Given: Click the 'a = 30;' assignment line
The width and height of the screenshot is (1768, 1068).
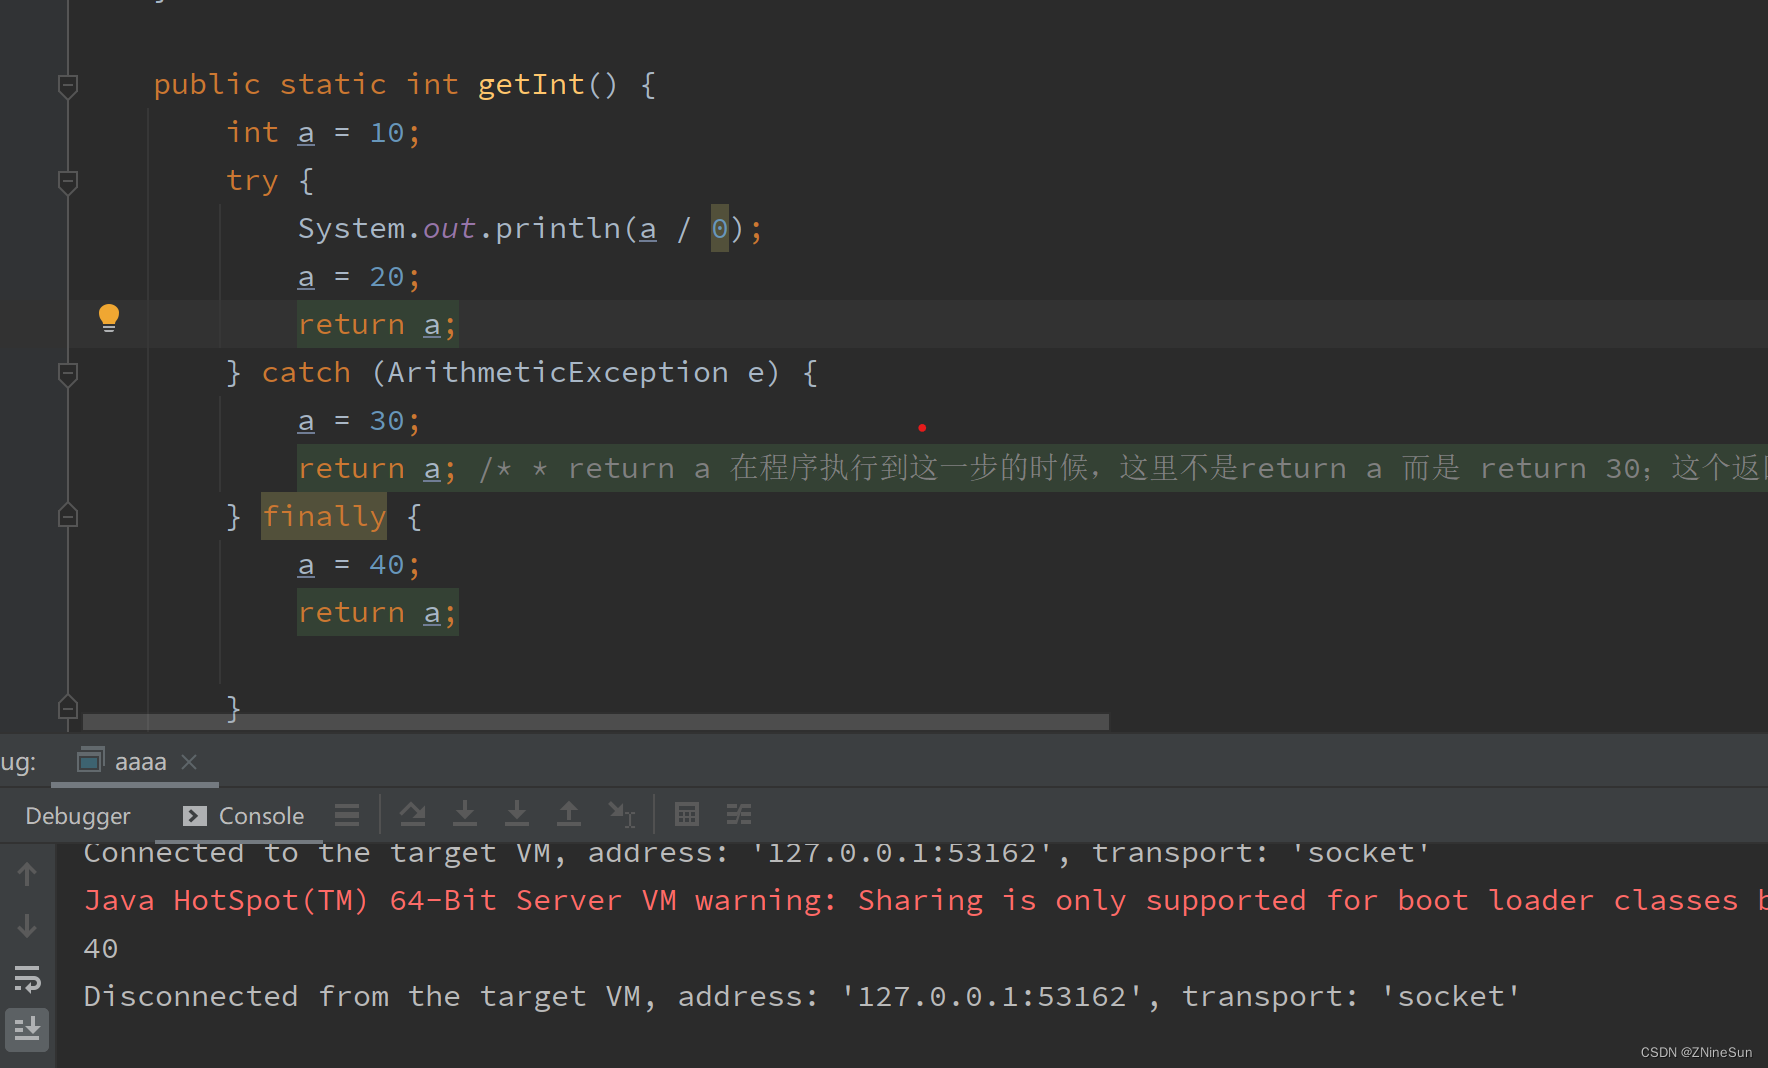Looking at the screenshot, I should [x=359, y=421].
